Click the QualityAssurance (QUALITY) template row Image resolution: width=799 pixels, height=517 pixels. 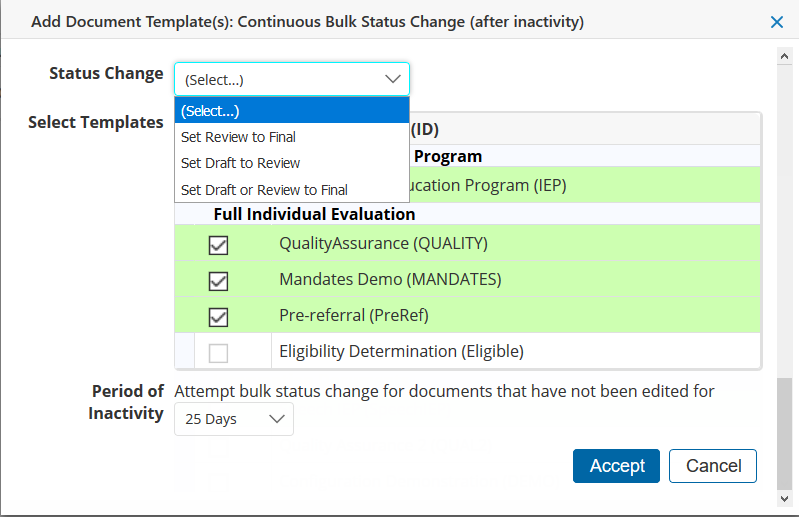click(383, 243)
